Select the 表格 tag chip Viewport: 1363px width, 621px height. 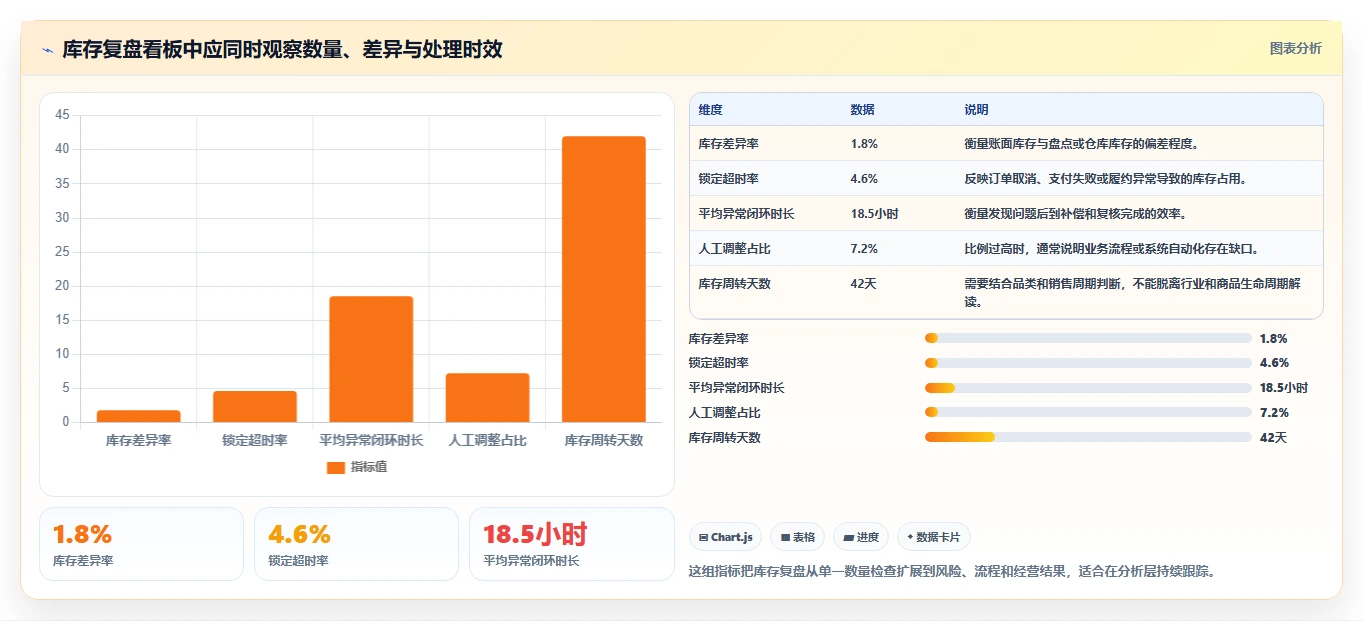point(797,537)
